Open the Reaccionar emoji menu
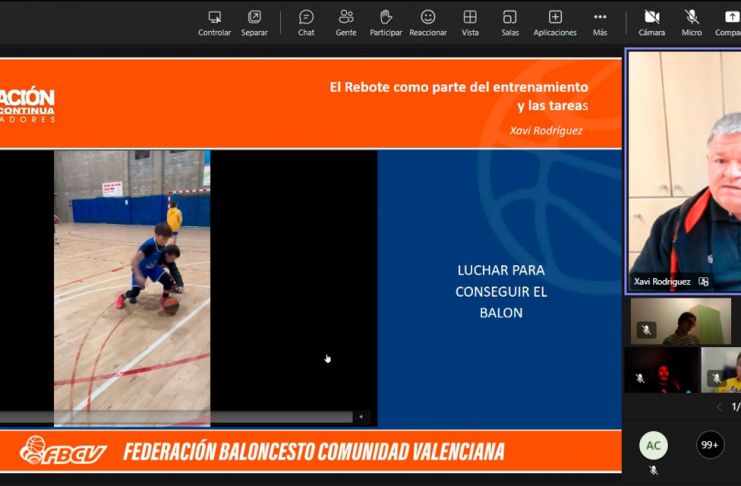The image size is (741, 486). coord(428,23)
